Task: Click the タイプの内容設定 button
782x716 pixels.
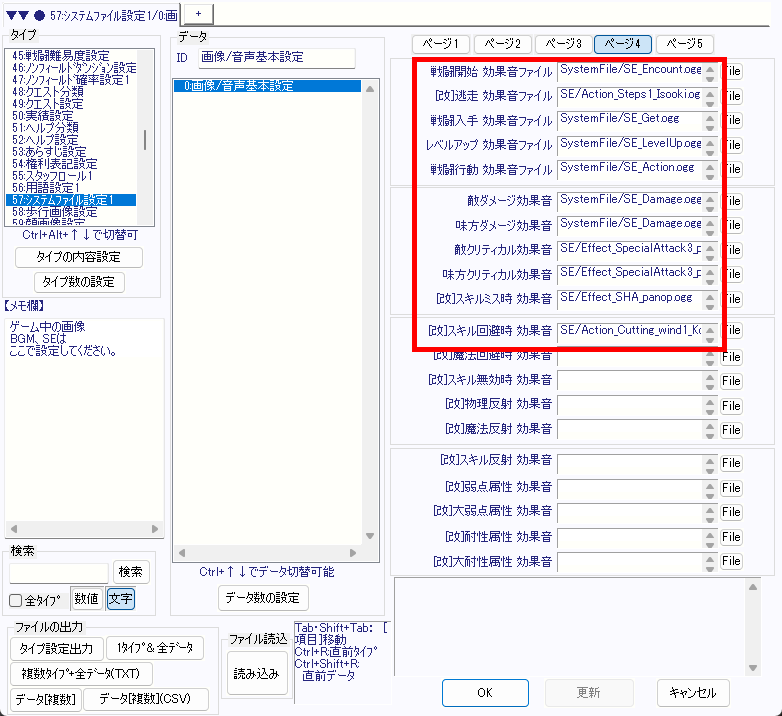Action: pos(79,257)
